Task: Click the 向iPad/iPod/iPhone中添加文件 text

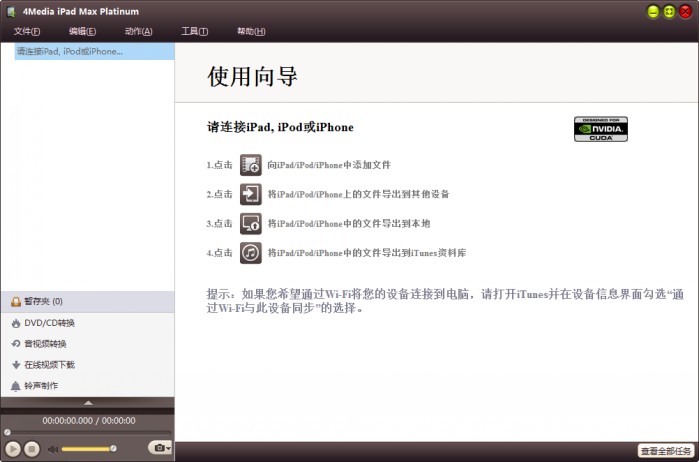Action: [329, 165]
